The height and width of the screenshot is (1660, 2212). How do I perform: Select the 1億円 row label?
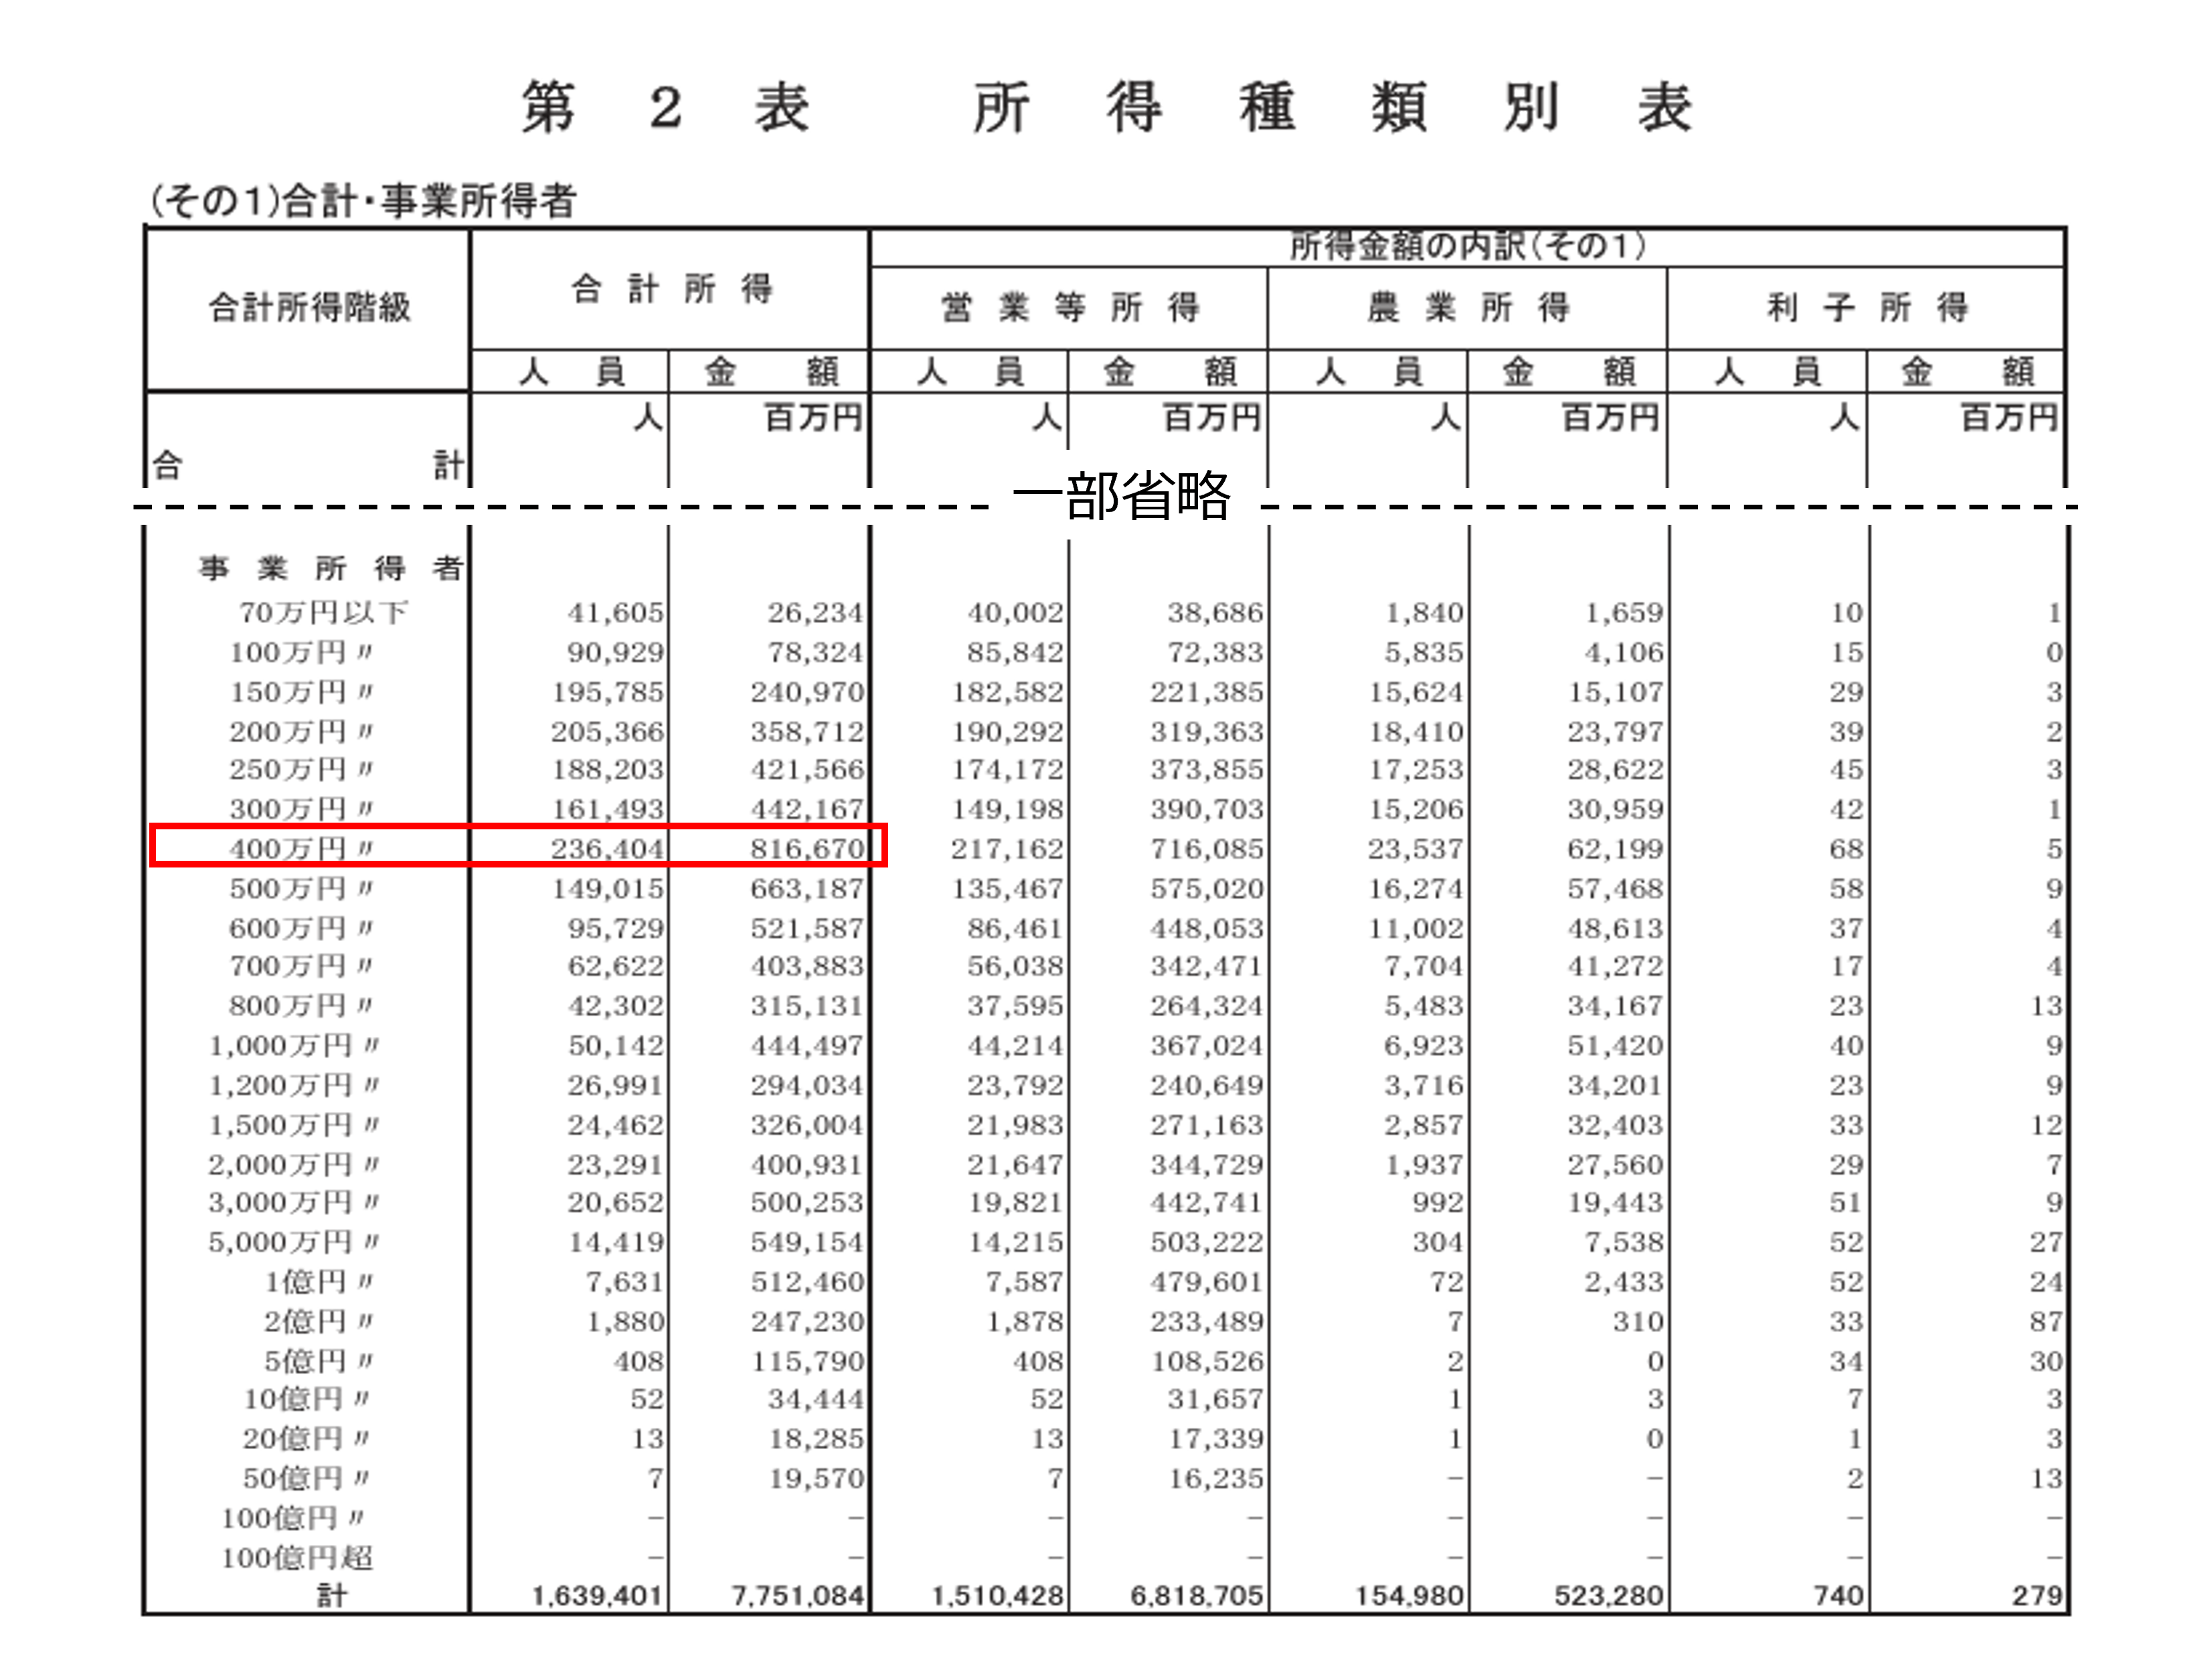click(319, 1283)
